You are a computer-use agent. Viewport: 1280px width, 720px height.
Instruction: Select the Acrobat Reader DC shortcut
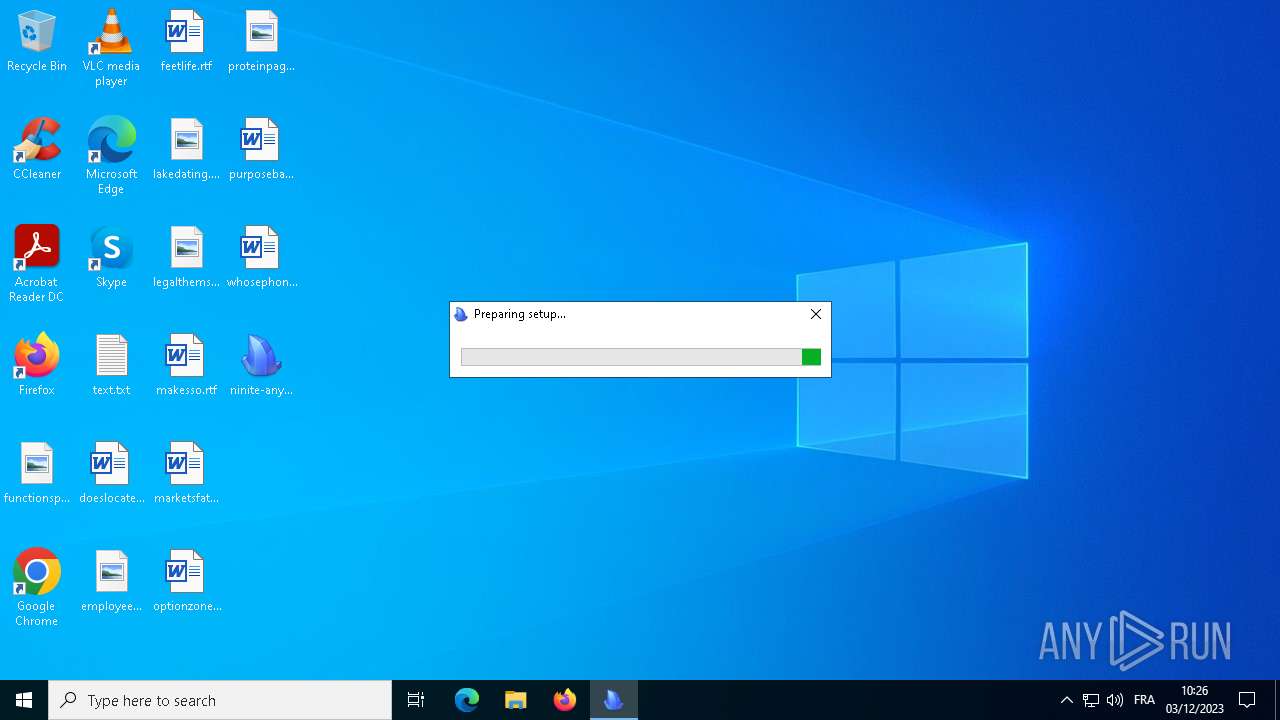pyautogui.click(x=37, y=264)
